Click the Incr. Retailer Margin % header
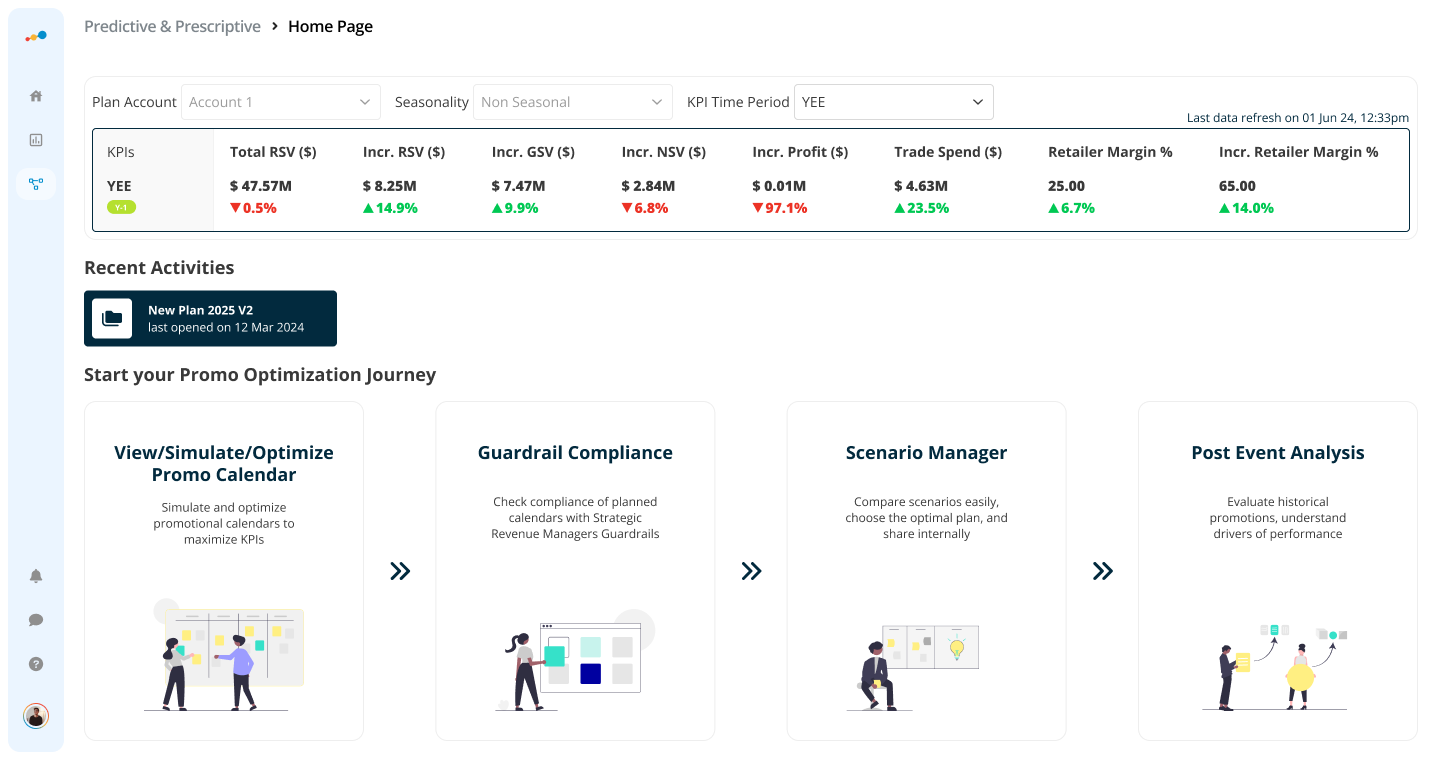 tap(1299, 152)
